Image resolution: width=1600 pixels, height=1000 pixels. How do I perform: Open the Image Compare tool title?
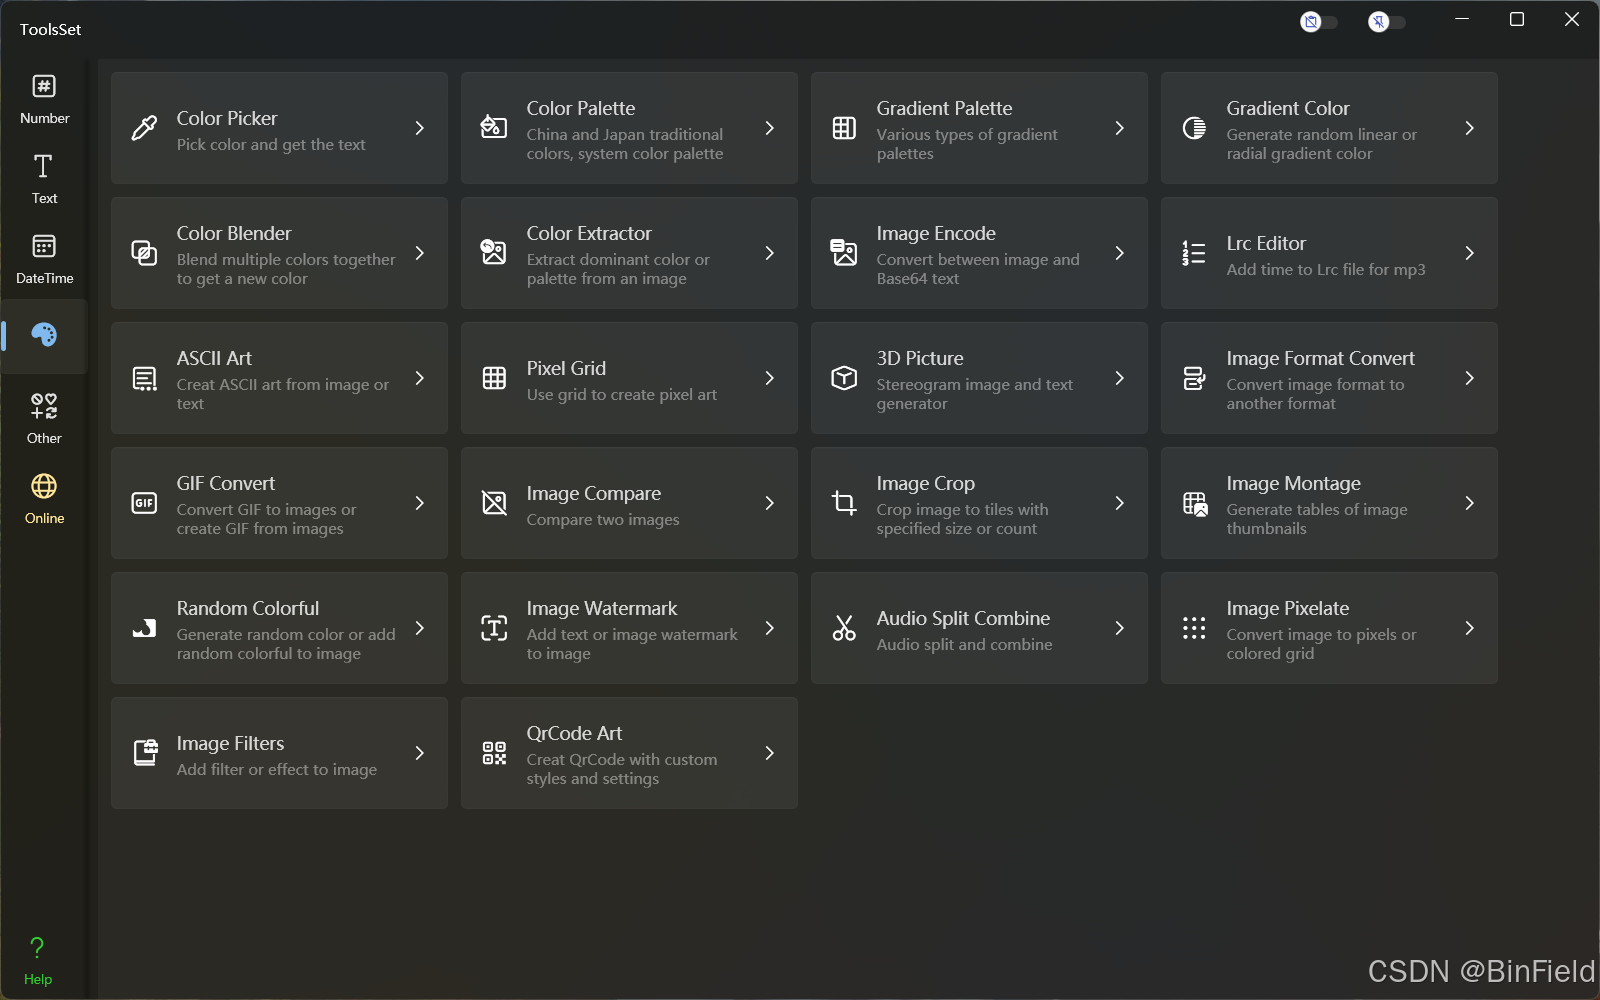coord(594,493)
